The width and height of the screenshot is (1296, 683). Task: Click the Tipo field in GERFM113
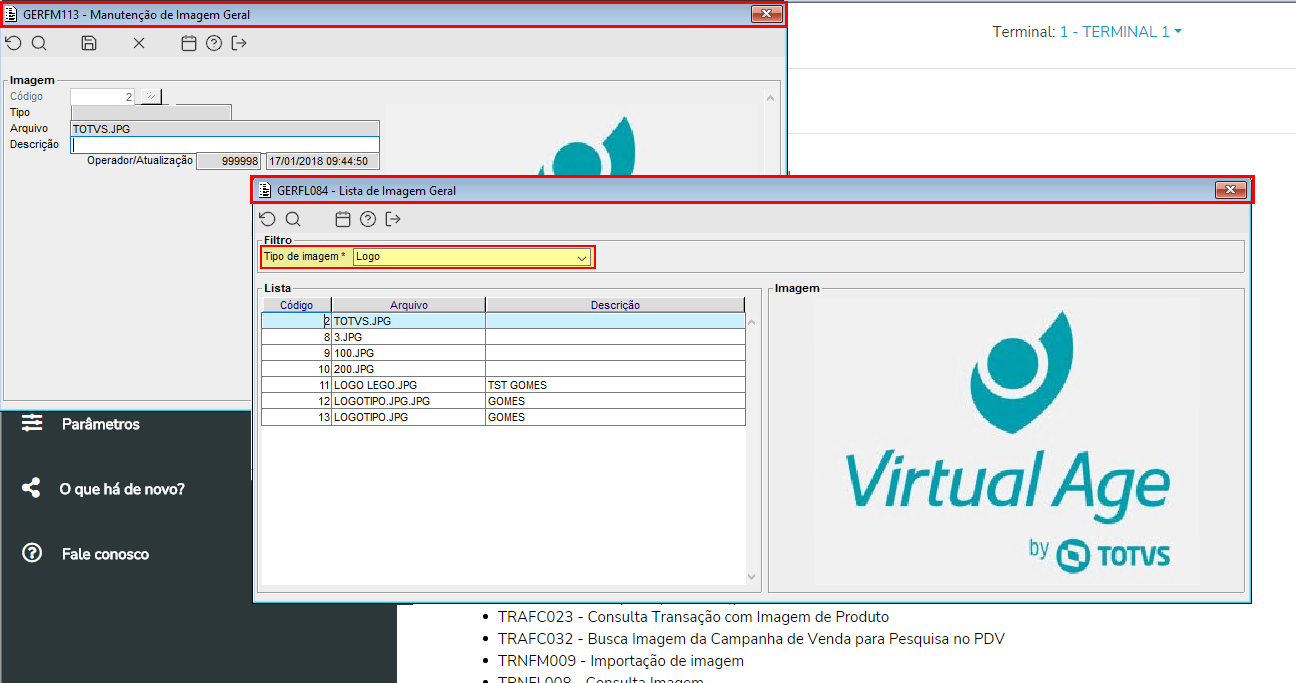click(151, 112)
